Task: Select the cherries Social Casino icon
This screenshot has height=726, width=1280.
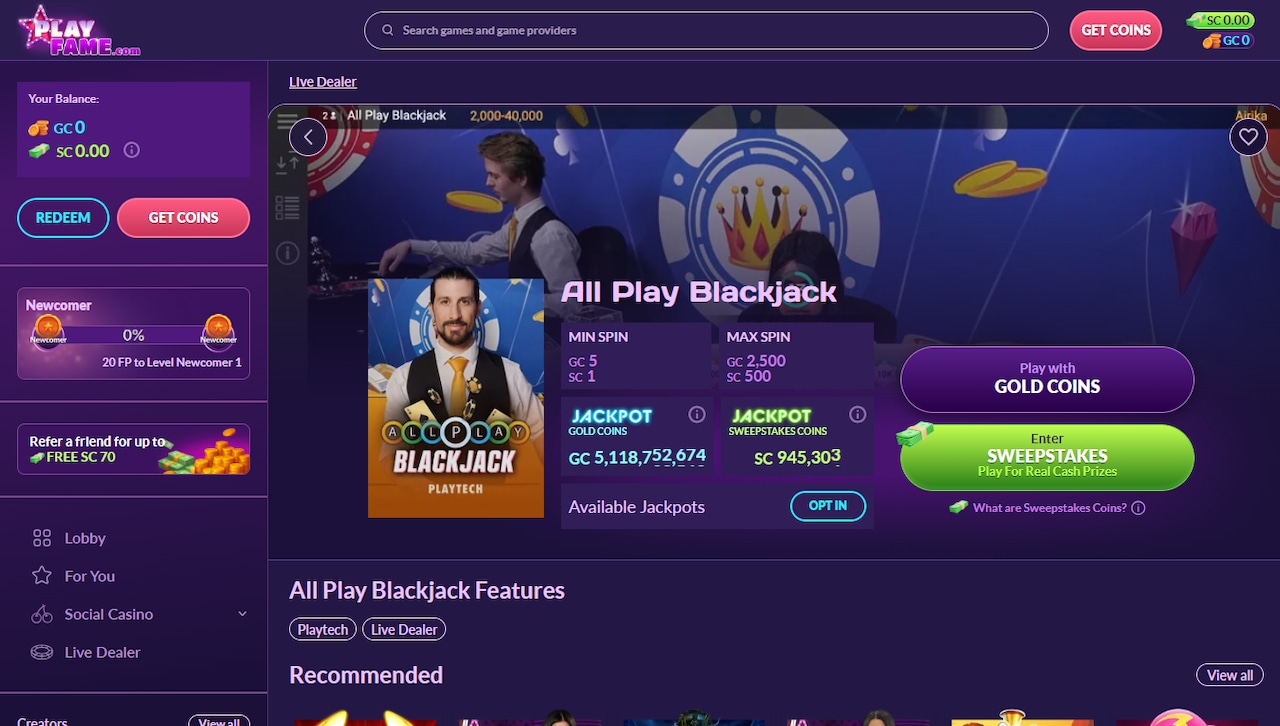Action: (x=42, y=614)
